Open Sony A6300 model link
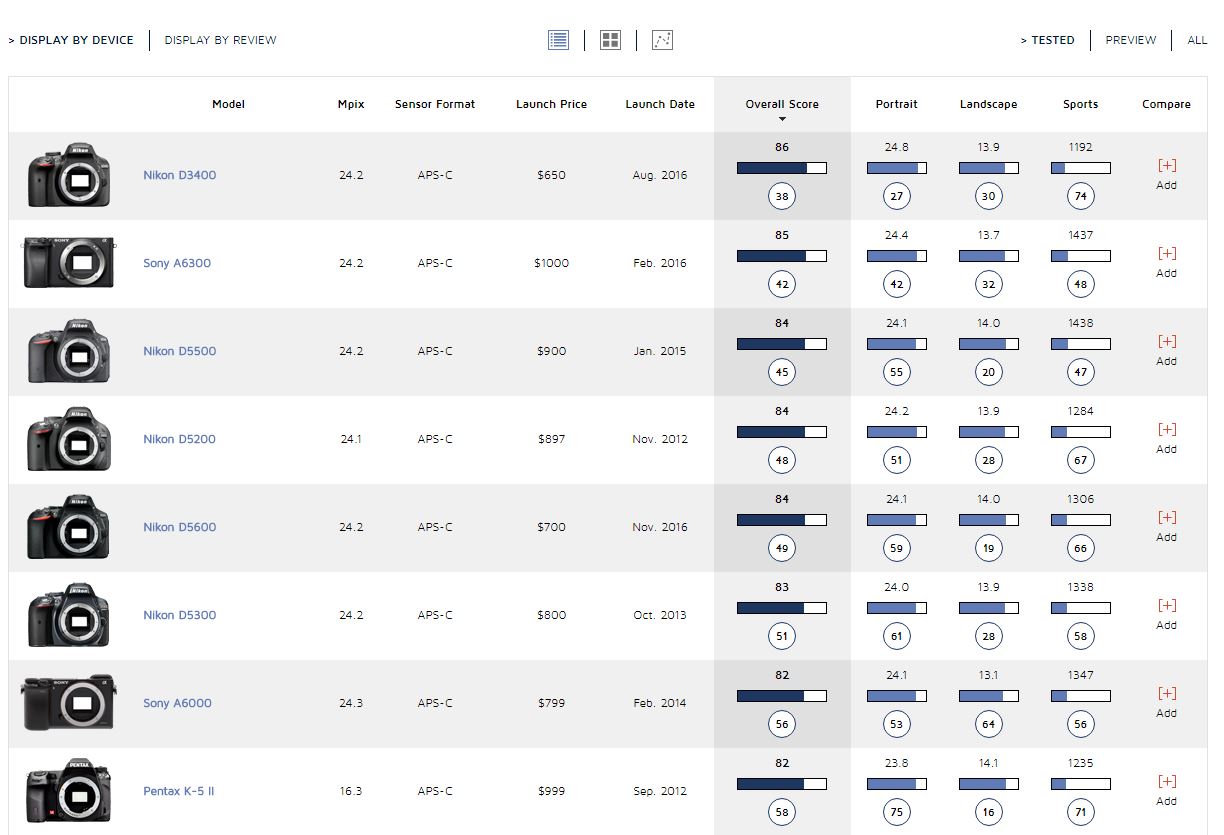The width and height of the screenshot is (1224, 835). (177, 263)
